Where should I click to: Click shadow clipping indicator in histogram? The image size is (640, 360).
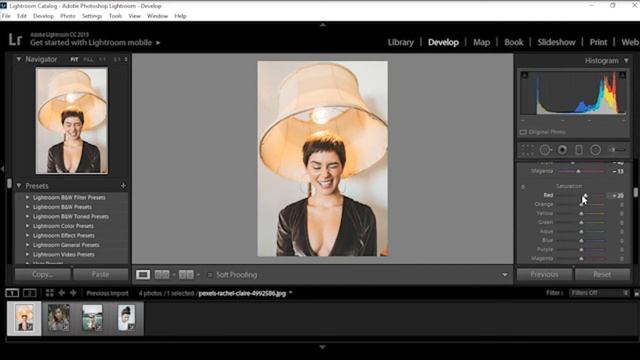[x=524, y=75]
